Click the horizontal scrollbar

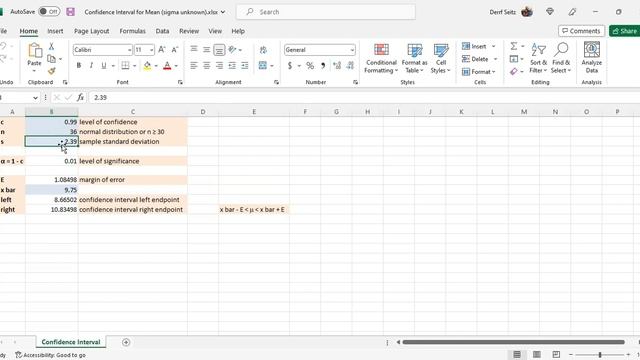pyautogui.click(x=513, y=342)
